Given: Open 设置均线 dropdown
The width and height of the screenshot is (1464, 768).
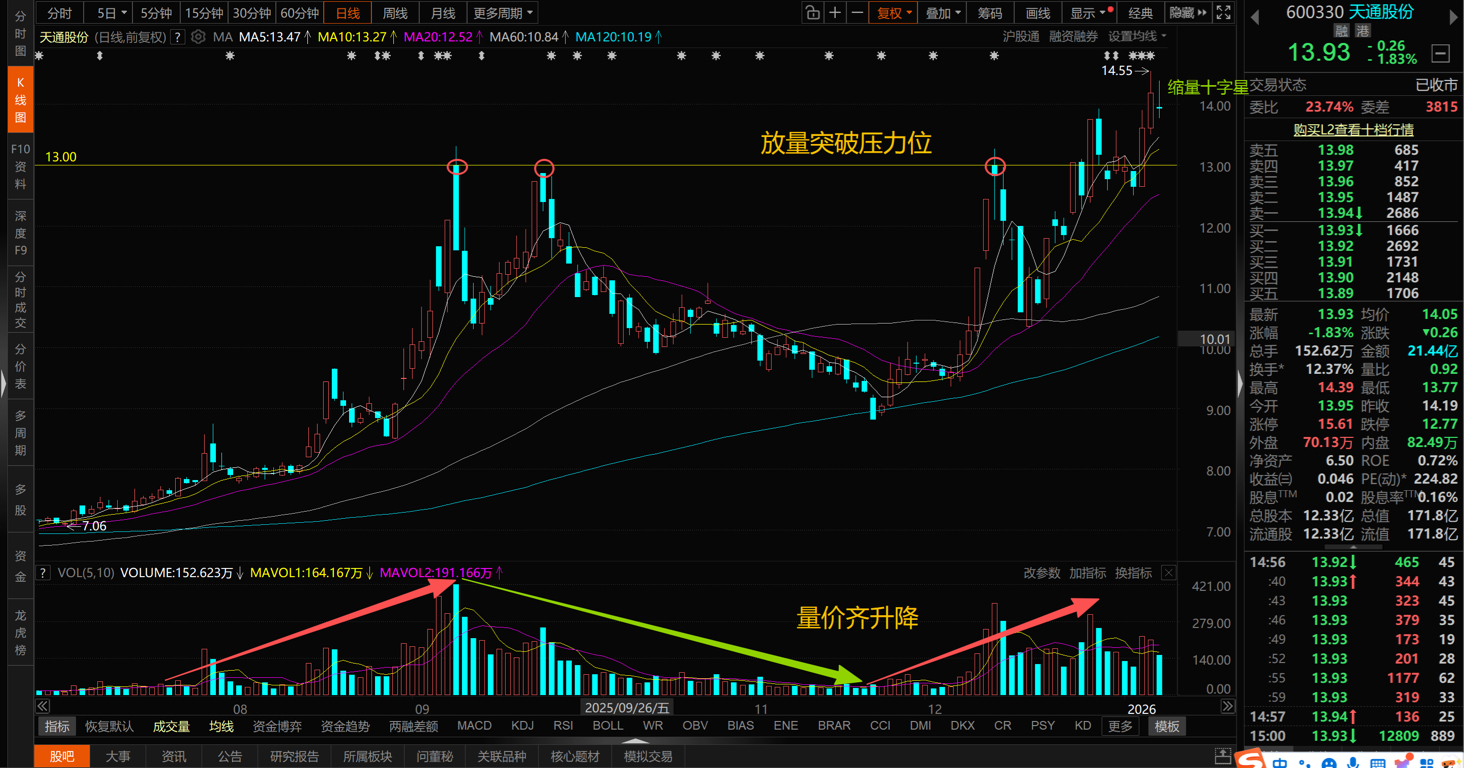Looking at the screenshot, I should [1137, 36].
